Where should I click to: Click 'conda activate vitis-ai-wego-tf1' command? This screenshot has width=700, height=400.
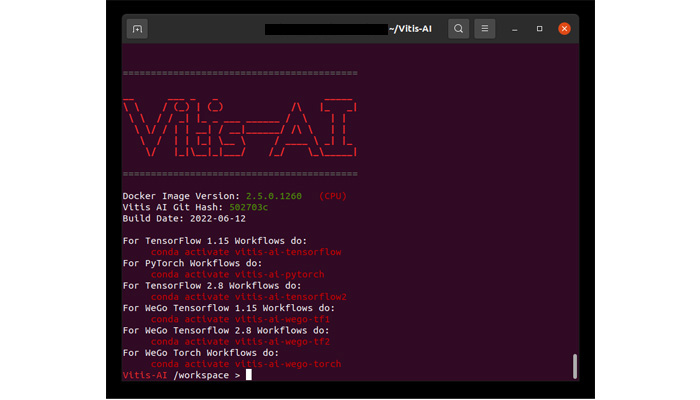[240, 319]
